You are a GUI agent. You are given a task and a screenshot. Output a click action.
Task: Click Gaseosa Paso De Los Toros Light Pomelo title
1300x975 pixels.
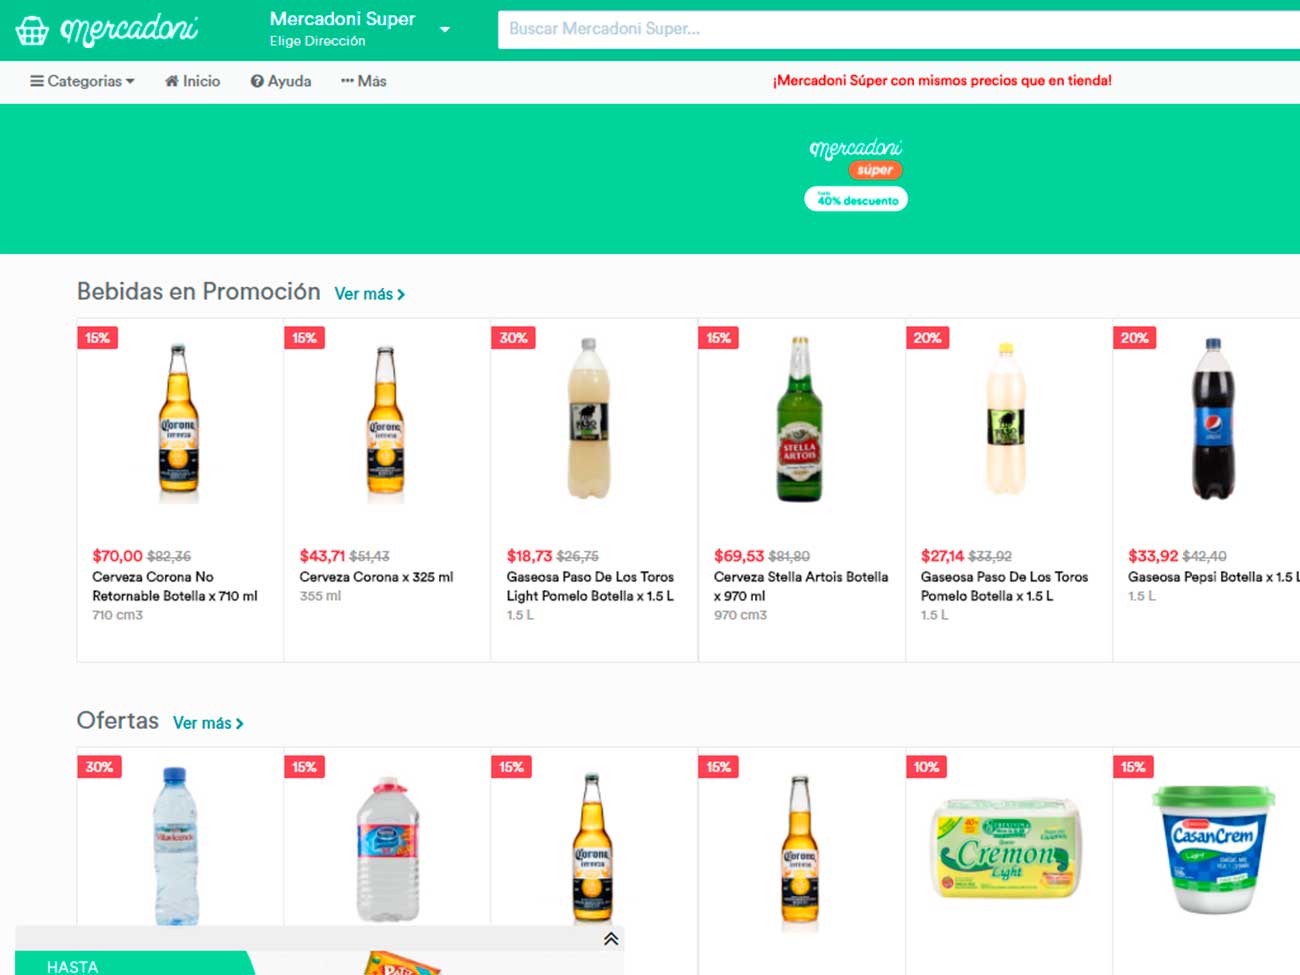click(x=590, y=586)
